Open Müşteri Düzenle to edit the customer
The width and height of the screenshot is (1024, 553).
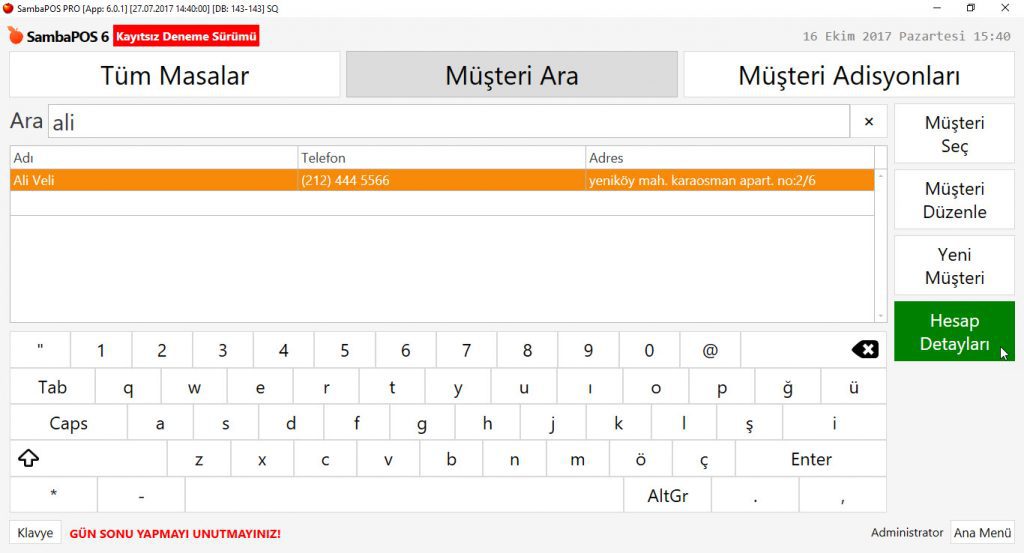954,200
